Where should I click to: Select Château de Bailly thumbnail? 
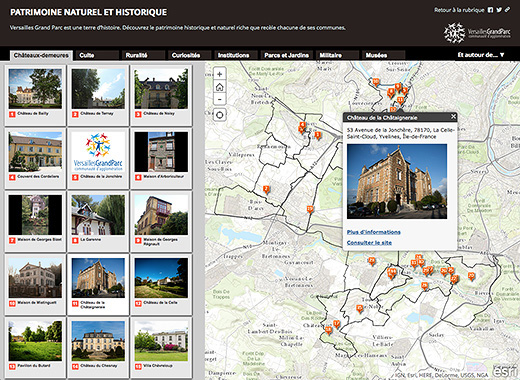coord(35,95)
